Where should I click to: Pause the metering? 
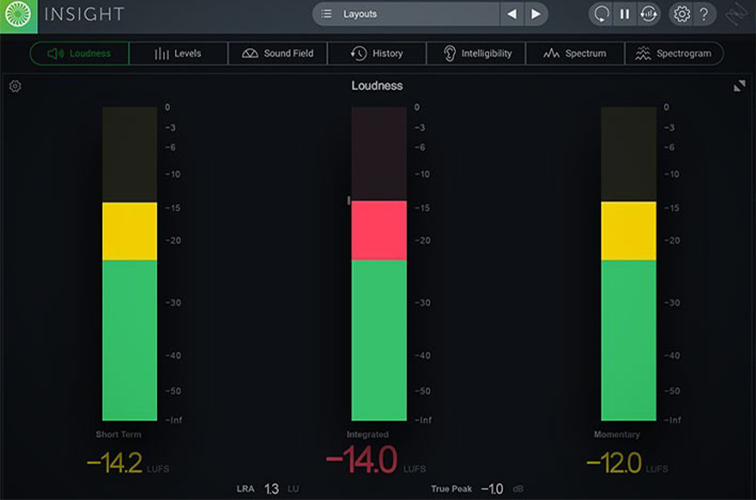(624, 14)
